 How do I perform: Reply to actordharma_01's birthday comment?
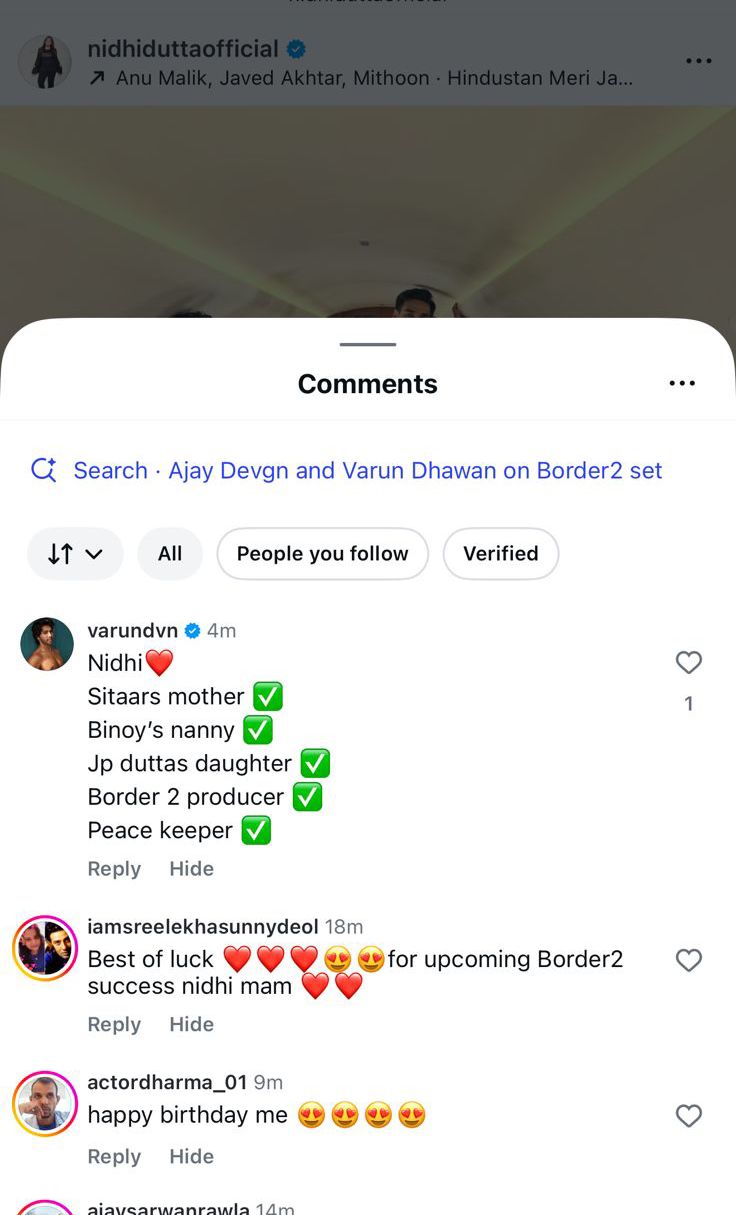(114, 1157)
